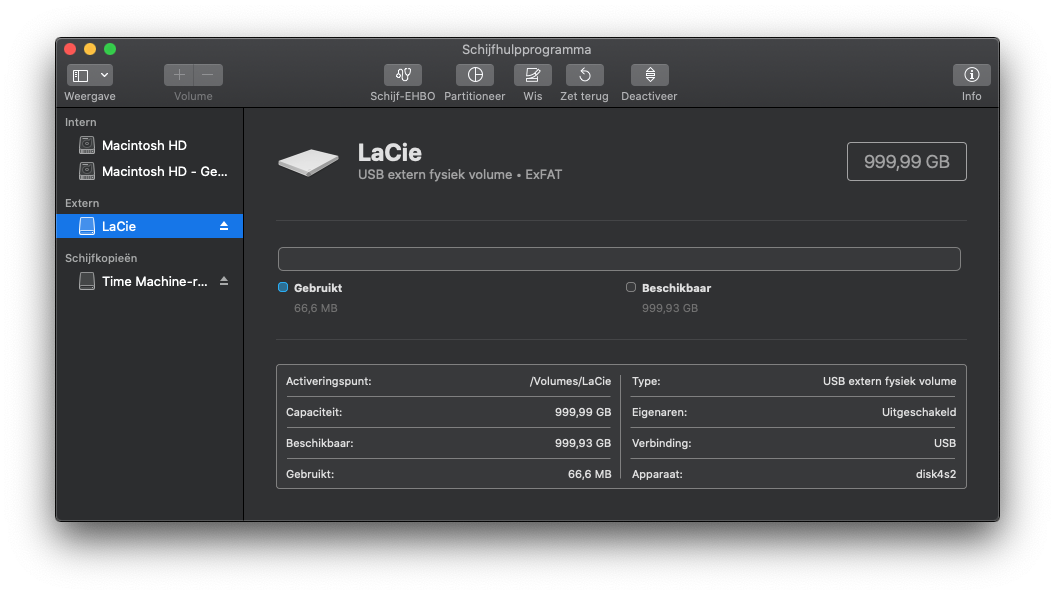The height and width of the screenshot is (595, 1055).
Task: Click the window title Schijfhulpprogramma
Action: point(527,50)
